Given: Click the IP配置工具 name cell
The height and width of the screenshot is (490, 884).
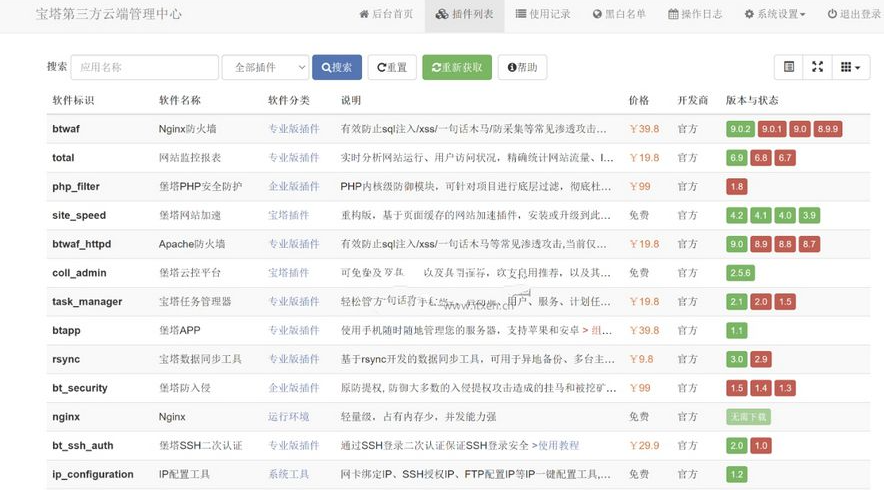Looking at the screenshot, I should click(184, 474).
